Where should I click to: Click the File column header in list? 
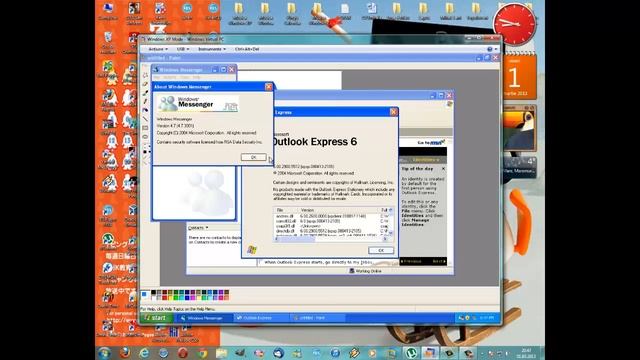[287, 210]
